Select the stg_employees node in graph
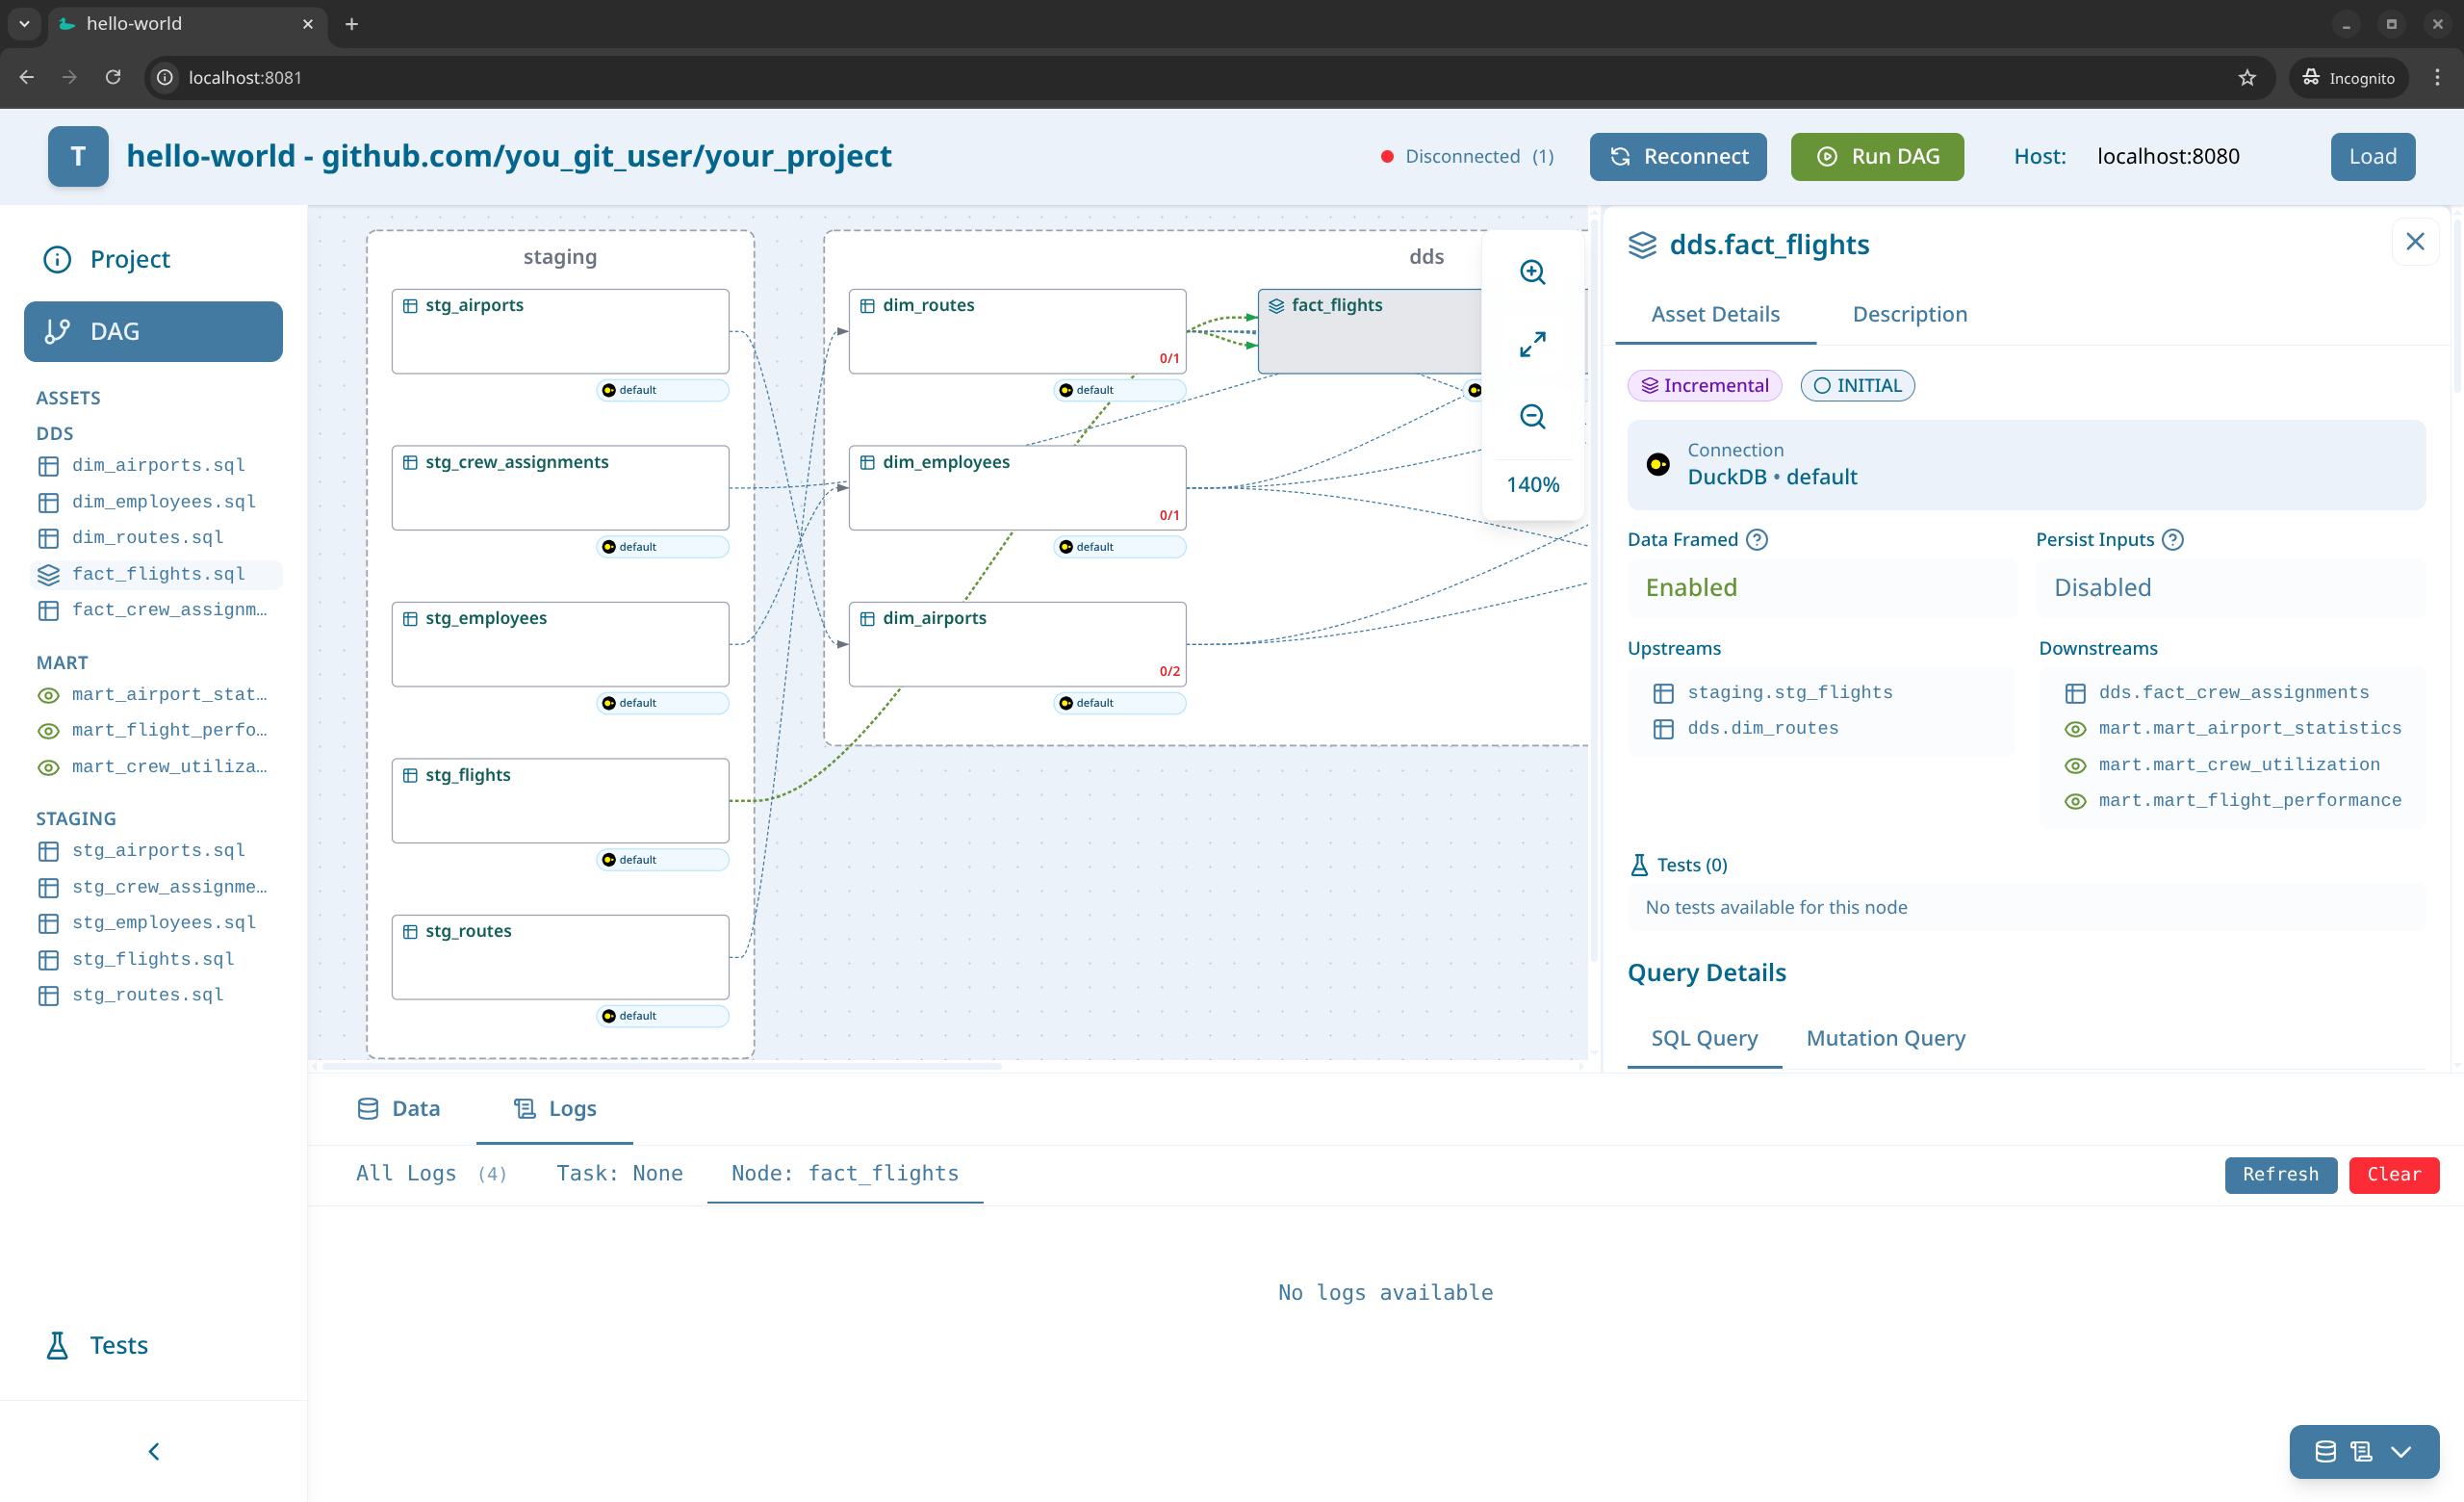Screen dimensions: 2464x1502 pyautogui.click(x=560, y=644)
